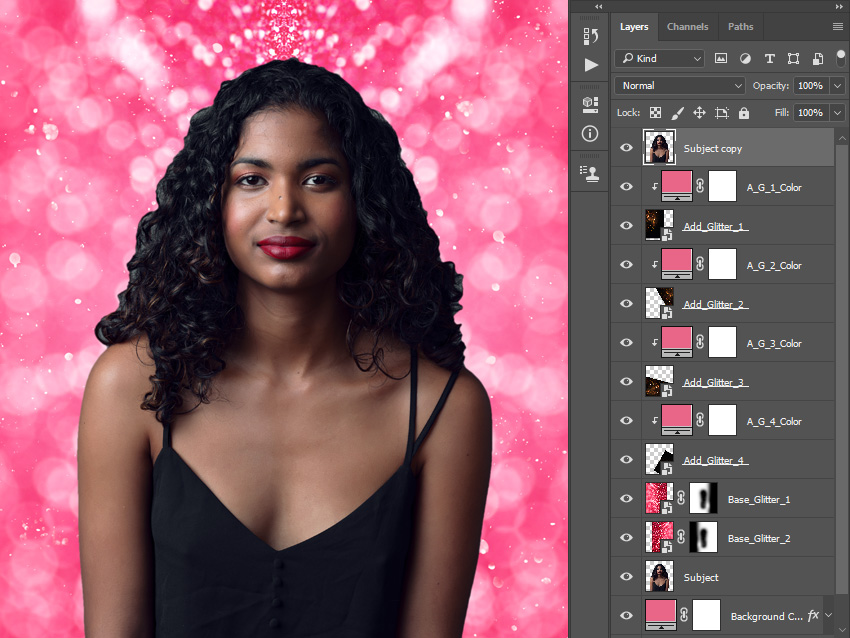This screenshot has width=850, height=638.
Task: Click the A_G_1_Color pink fill swatch
Action: [x=677, y=186]
